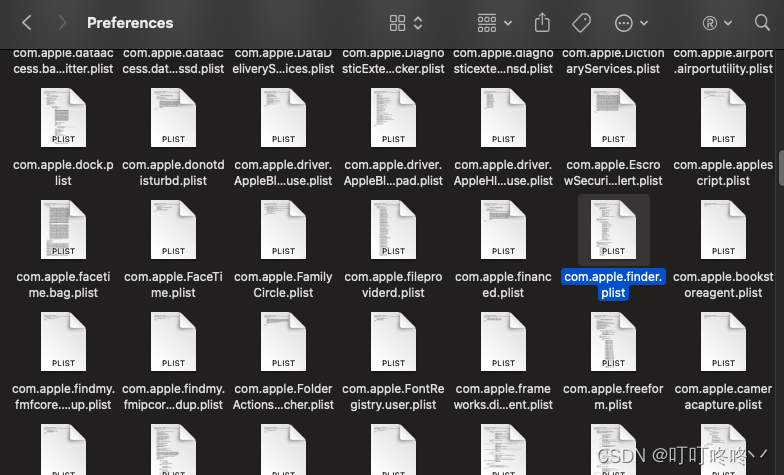This screenshot has width=784, height=475.
Task: Select com.apple.fileproviderd.plist file icon
Action: [393, 230]
